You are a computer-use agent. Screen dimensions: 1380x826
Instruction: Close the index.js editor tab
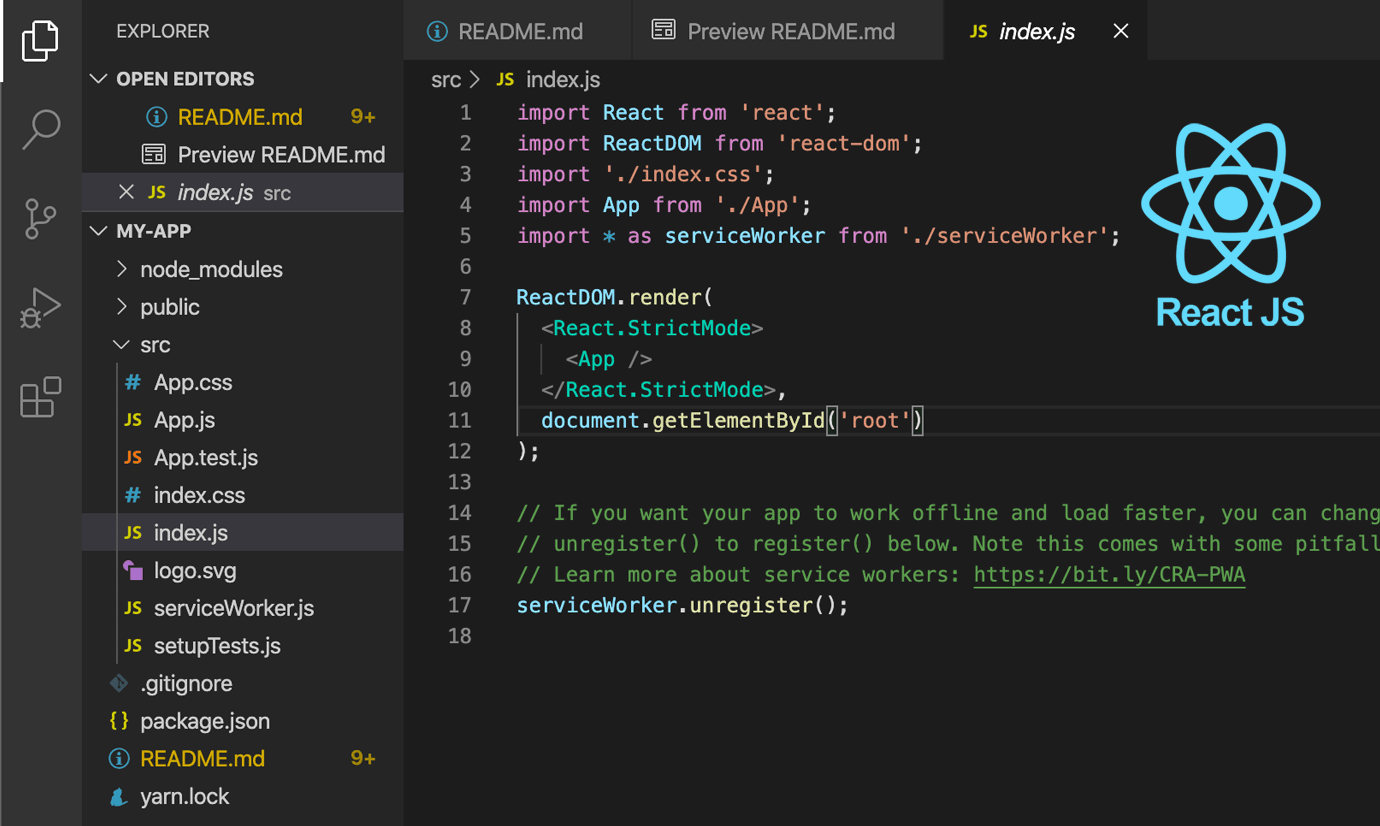(x=1120, y=31)
